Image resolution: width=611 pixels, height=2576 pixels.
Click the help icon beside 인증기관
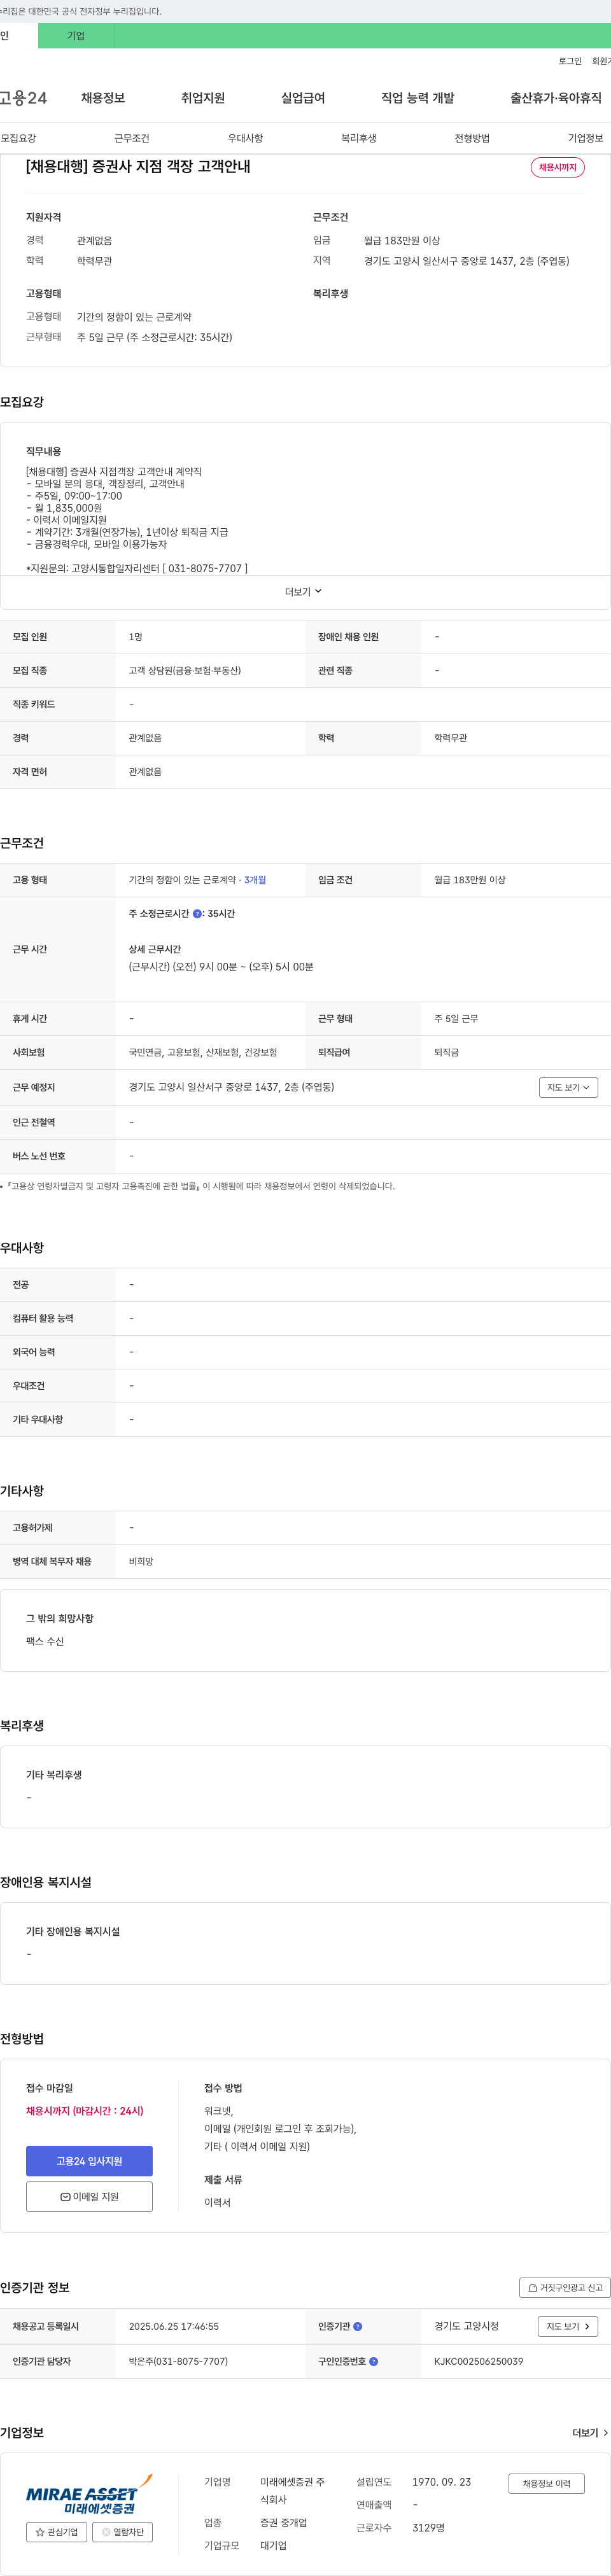pos(358,2326)
